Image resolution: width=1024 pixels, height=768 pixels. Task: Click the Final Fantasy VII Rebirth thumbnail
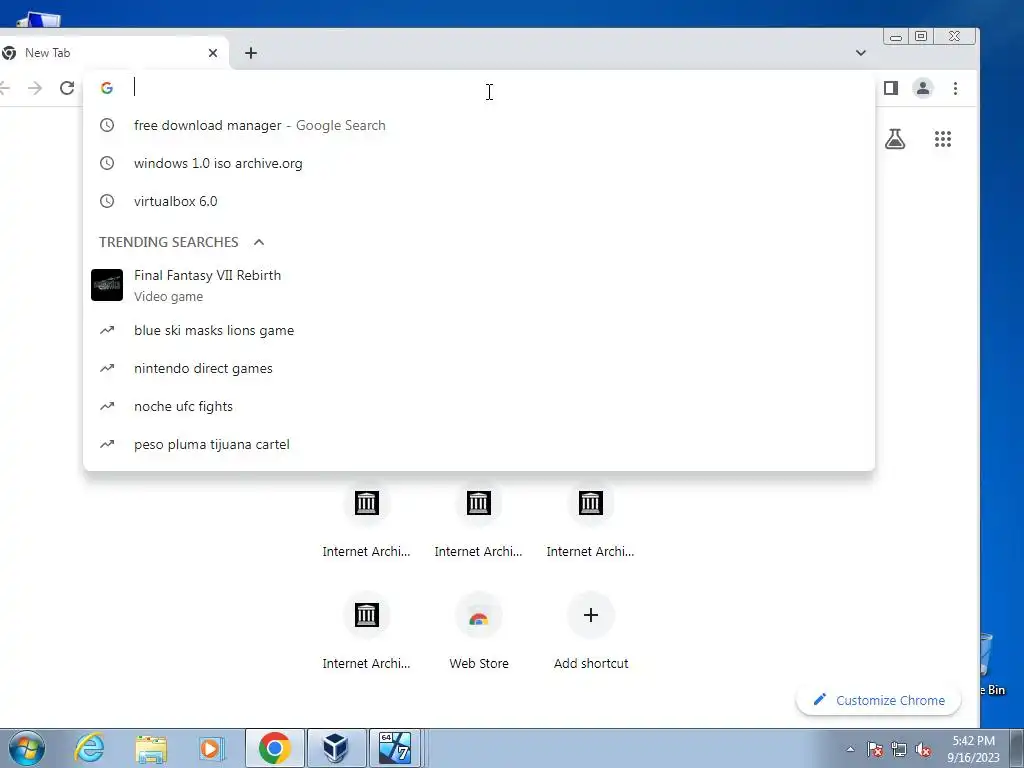point(107,285)
